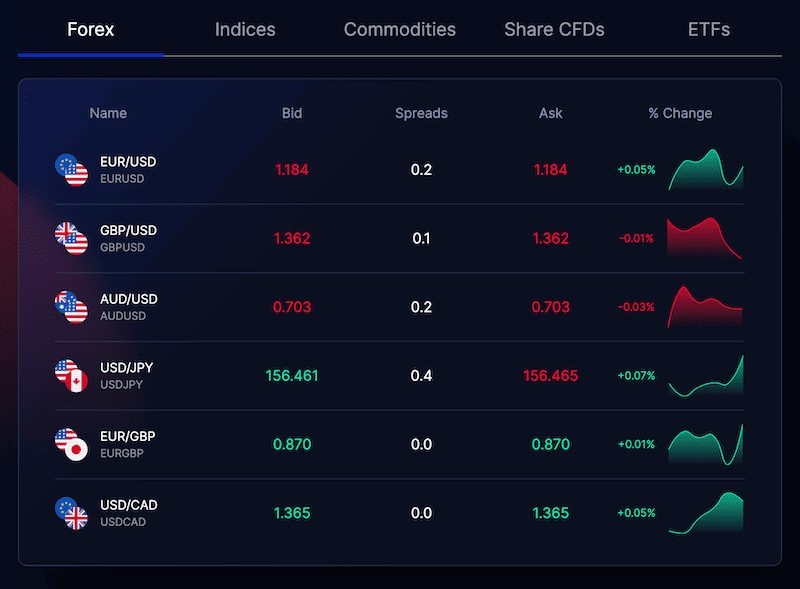
Task: Open the EUR/USD green trend chart
Action: tap(706, 170)
